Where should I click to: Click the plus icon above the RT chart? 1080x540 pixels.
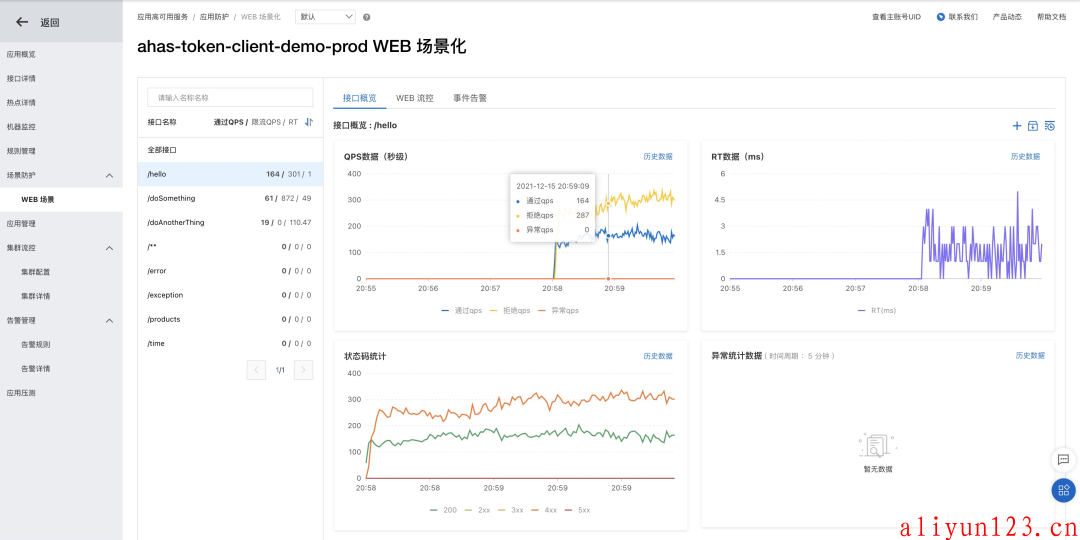tap(1017, 126)
